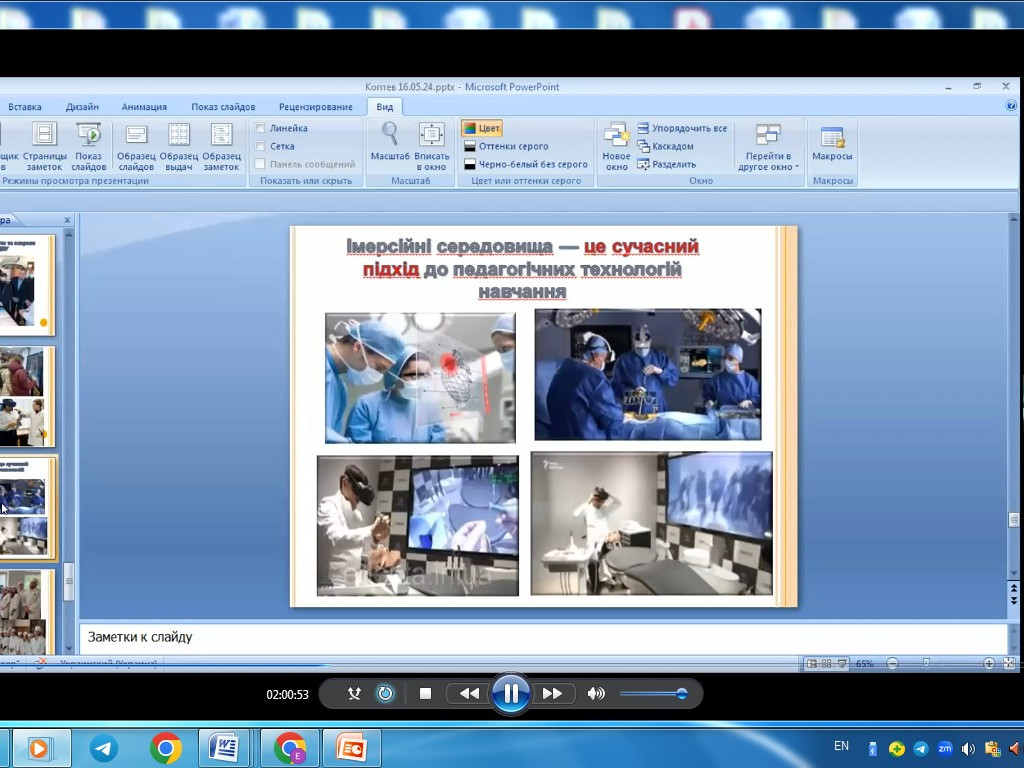Select the operating room surgery picture
Viewport: 1024px width, 768px height.
pos(648,375)
